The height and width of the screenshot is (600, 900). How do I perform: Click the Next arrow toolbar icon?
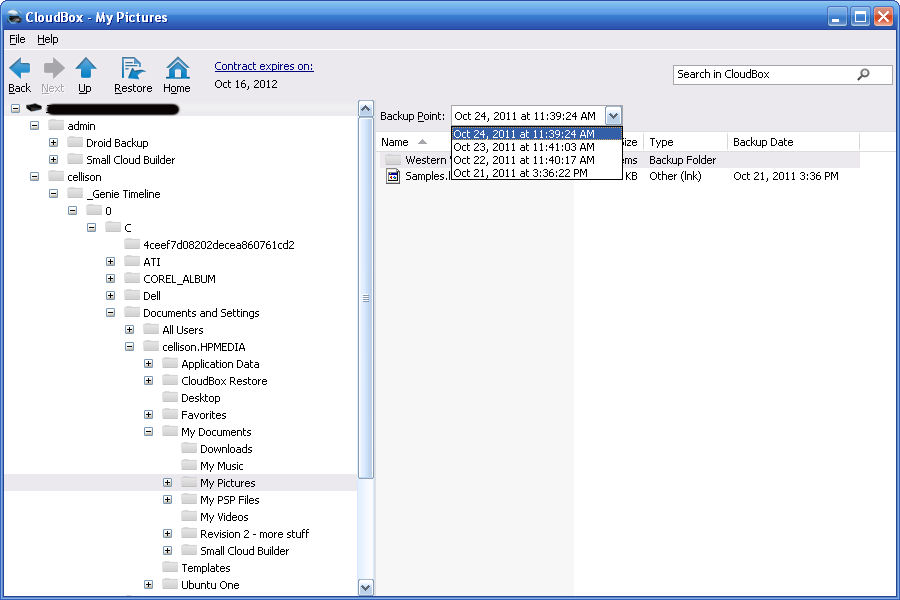click(53, 68)
